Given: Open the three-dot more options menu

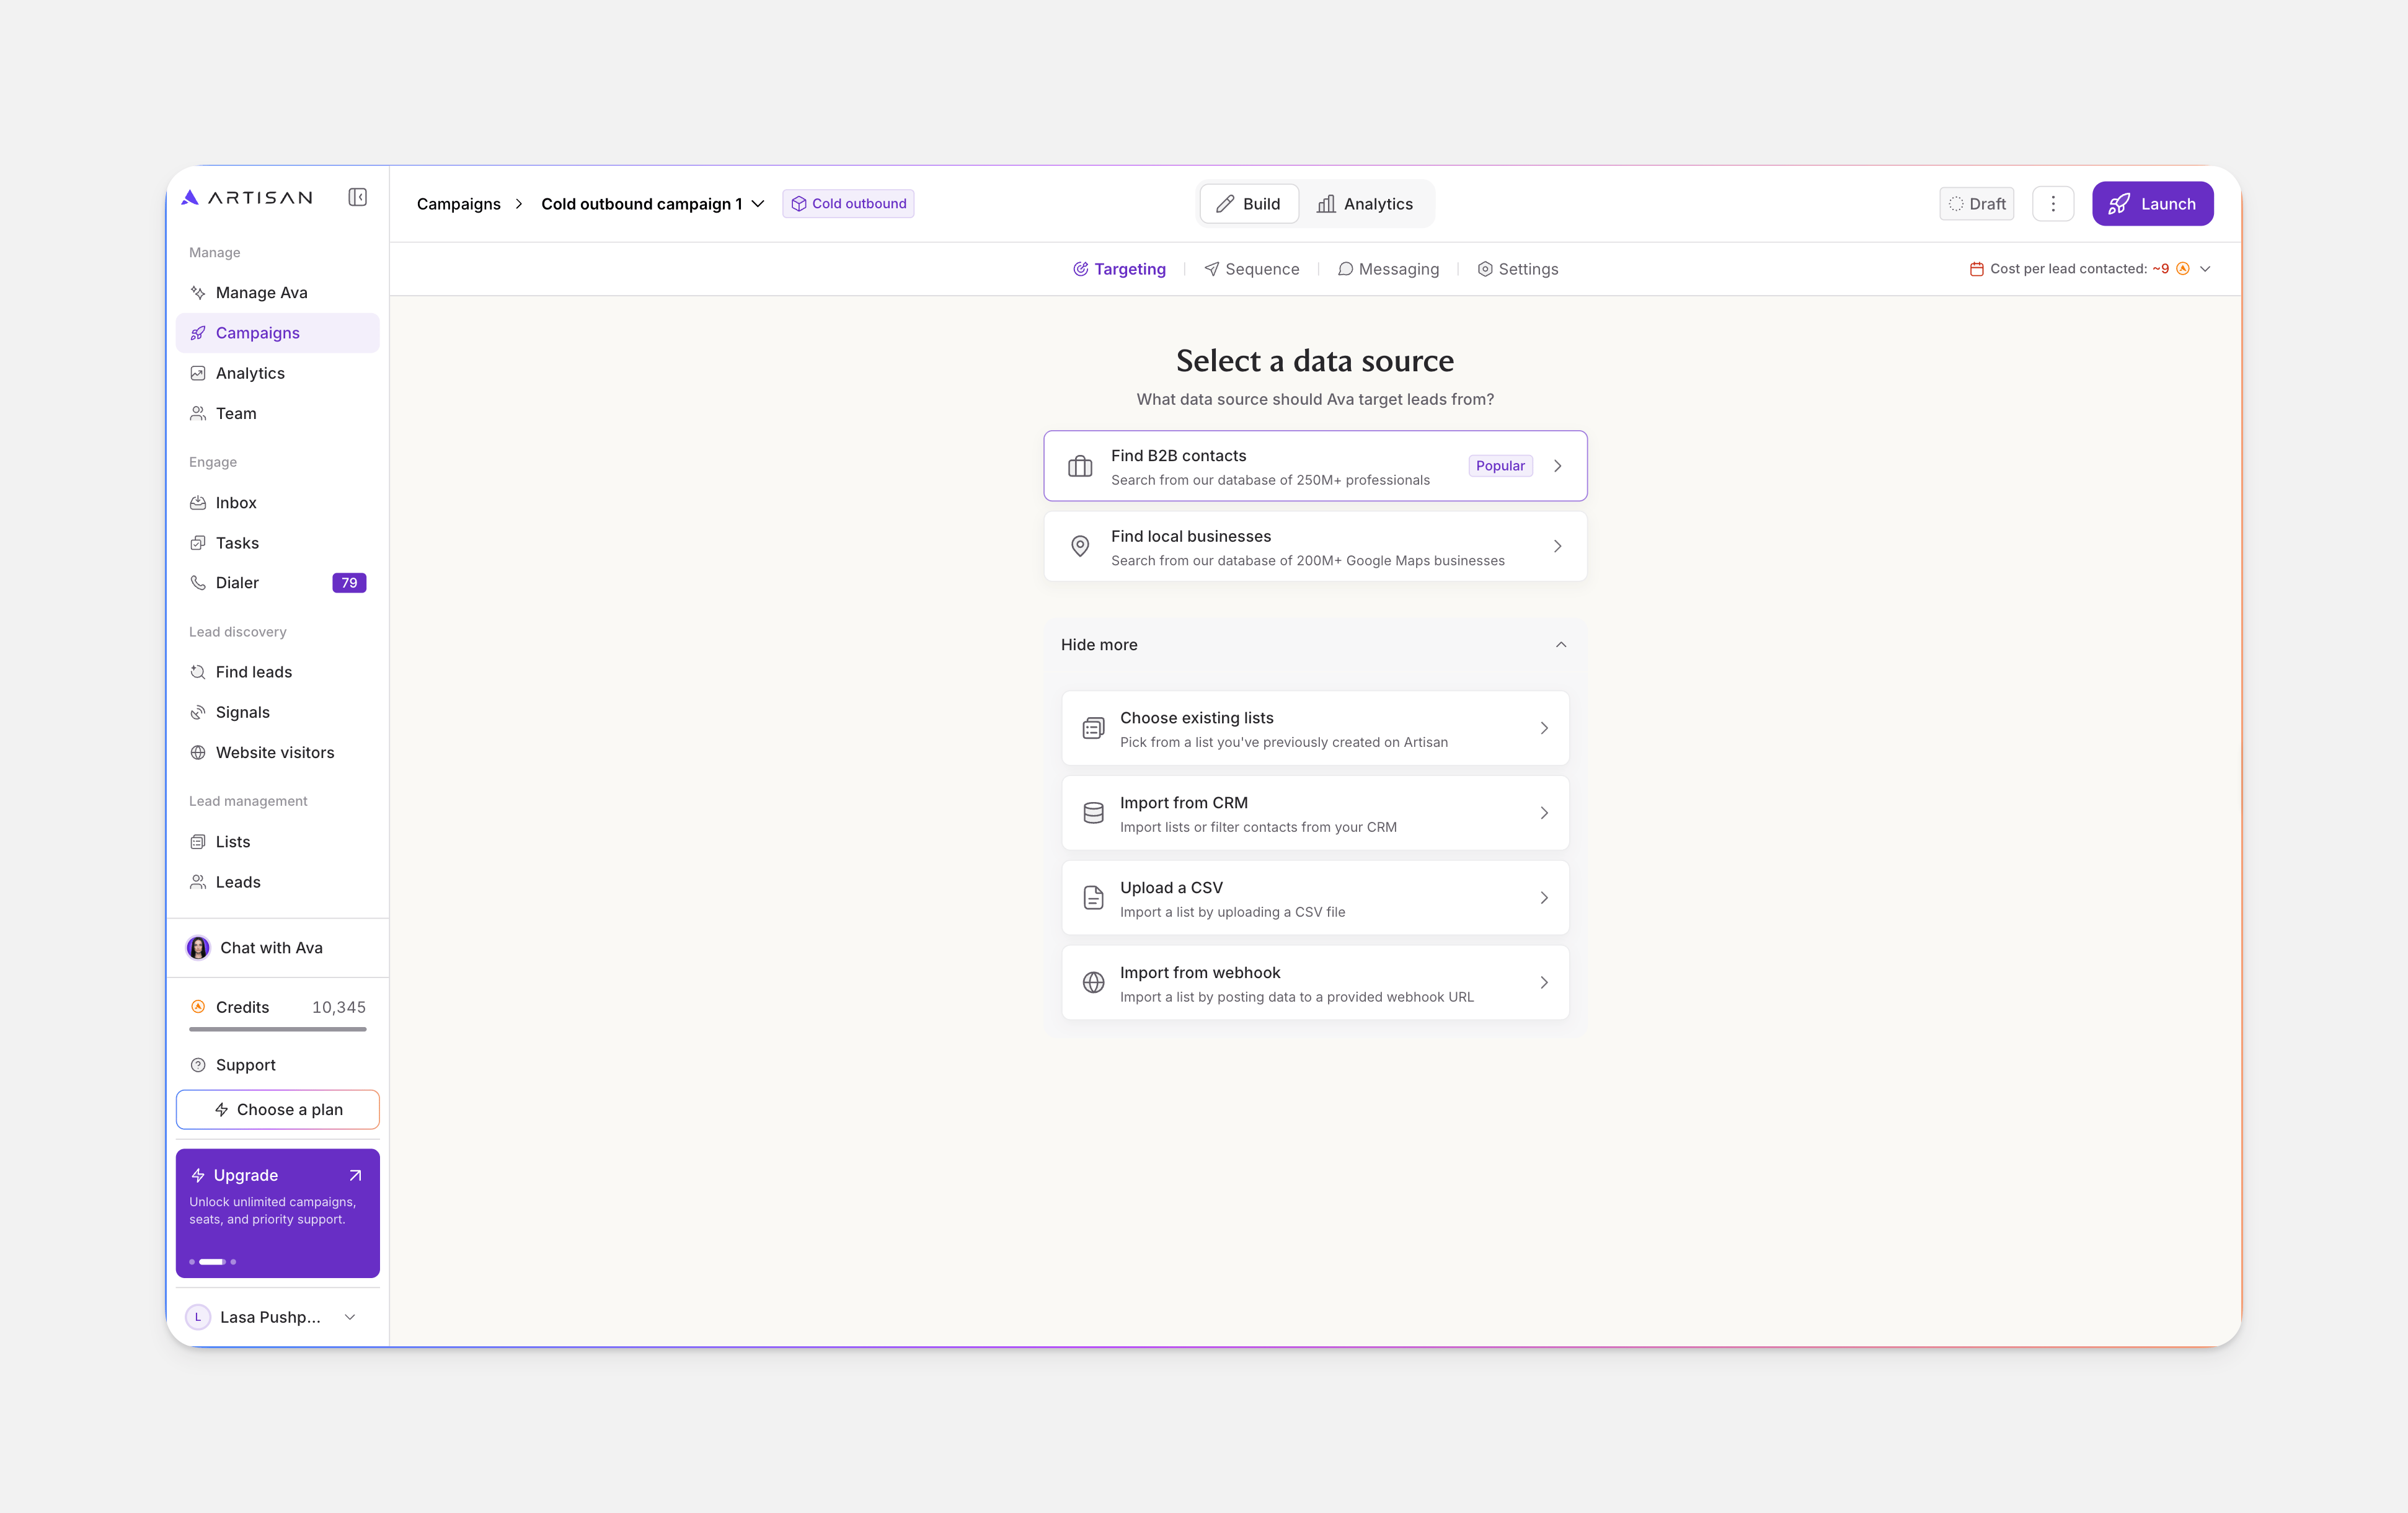Looking at the screenshot, I should coord(2053,204).
